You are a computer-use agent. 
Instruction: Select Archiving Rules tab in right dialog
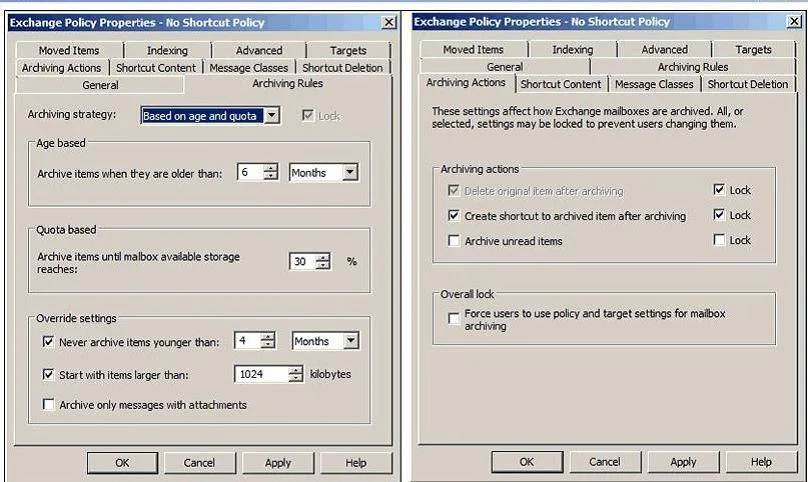[x=693, y=67]
